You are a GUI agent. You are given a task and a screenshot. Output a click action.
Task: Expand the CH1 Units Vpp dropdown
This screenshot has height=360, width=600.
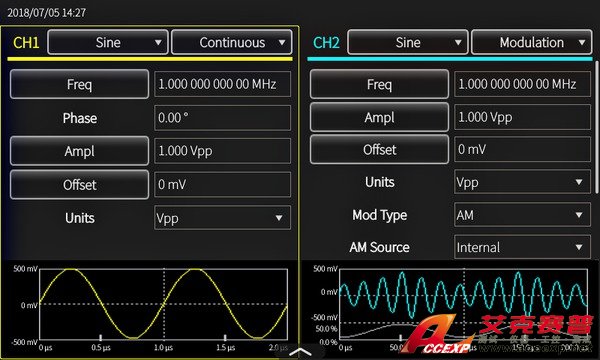tap(222, 218)
